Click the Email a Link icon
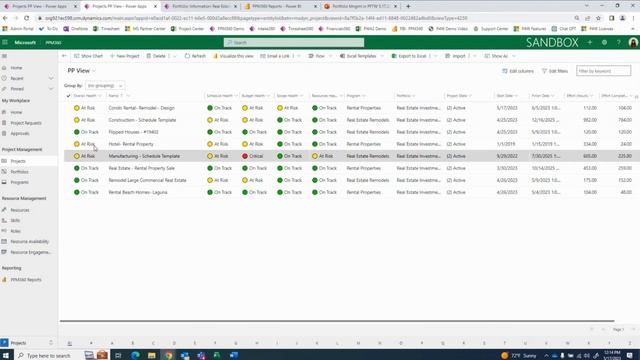Viewport: 640px width, 360px height. [x=262, y=56]
